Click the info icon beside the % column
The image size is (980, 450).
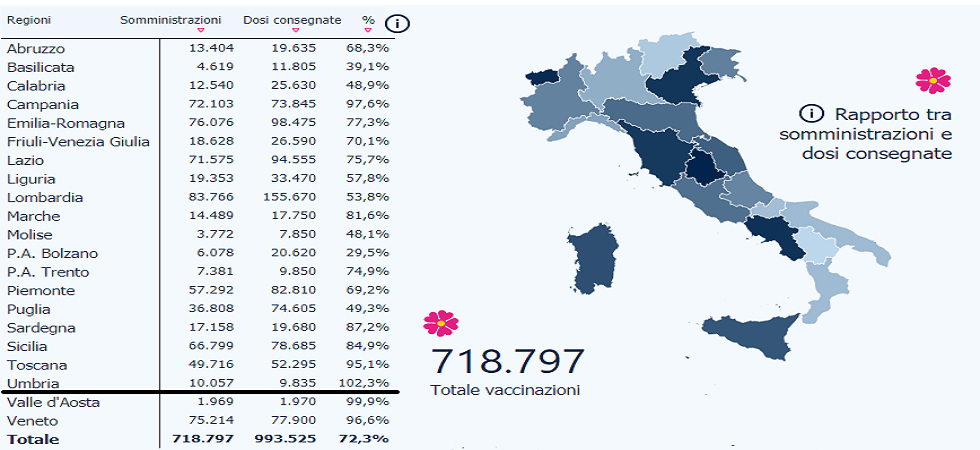[x=399, y=23]
